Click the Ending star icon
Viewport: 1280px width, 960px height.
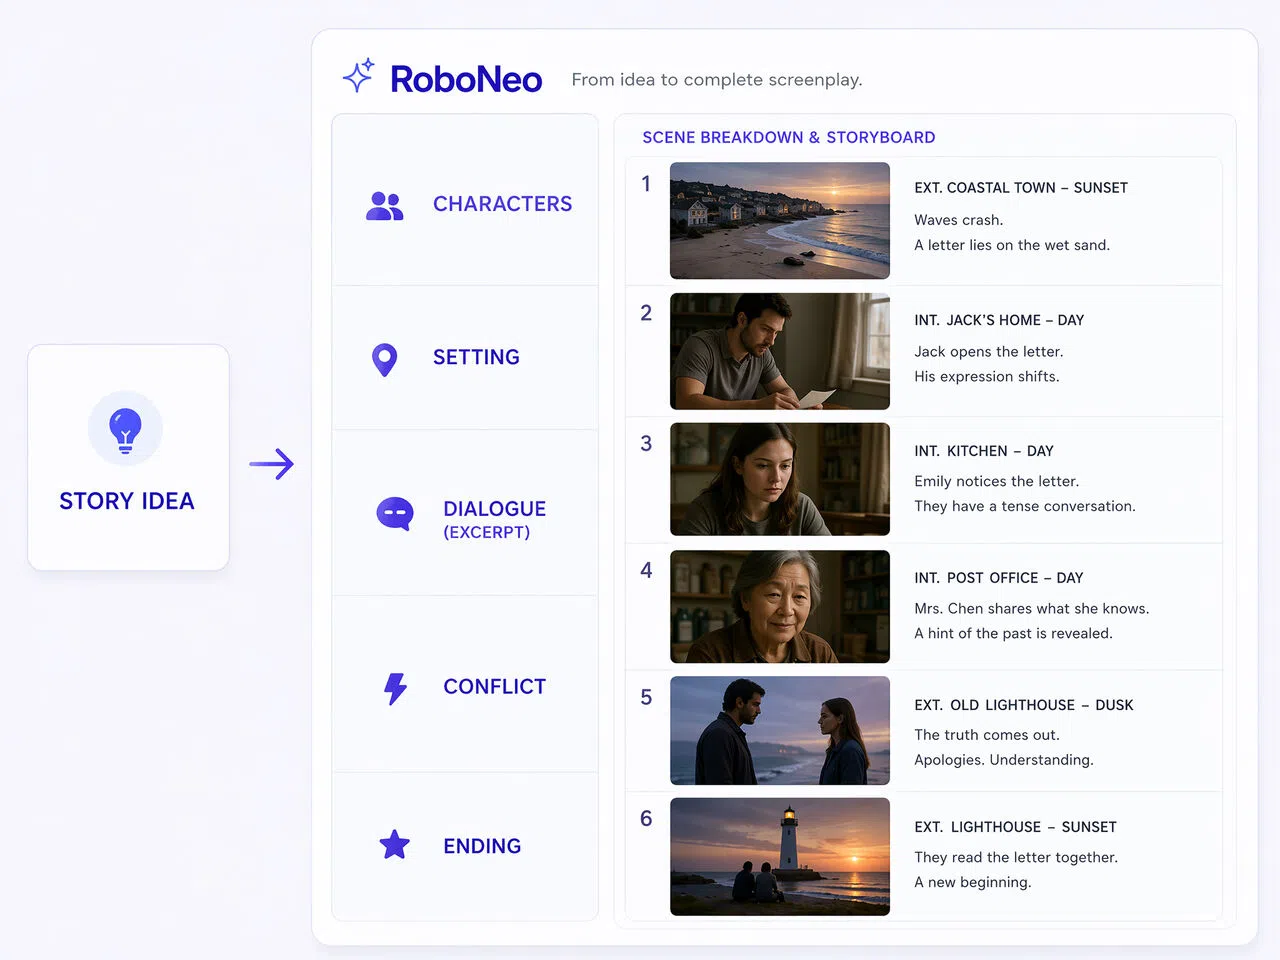pyautogui.click(x=395, y=845)
